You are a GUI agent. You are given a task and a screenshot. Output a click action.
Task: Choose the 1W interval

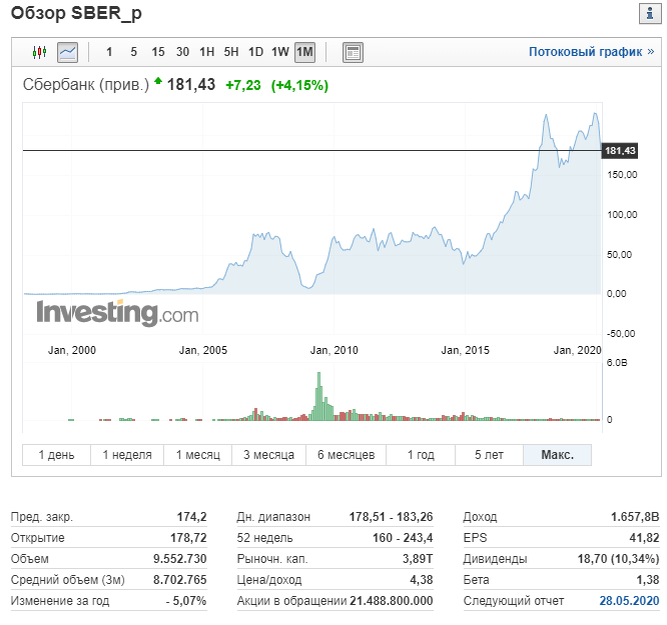coord(280,52)
